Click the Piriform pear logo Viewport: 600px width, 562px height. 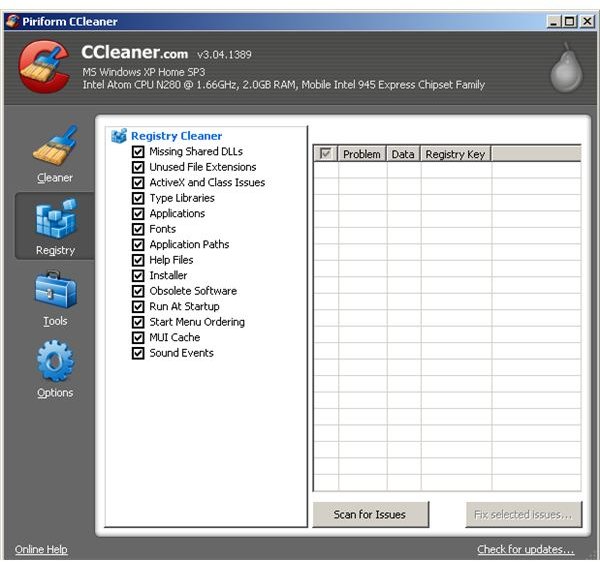(x=566, y=68)
